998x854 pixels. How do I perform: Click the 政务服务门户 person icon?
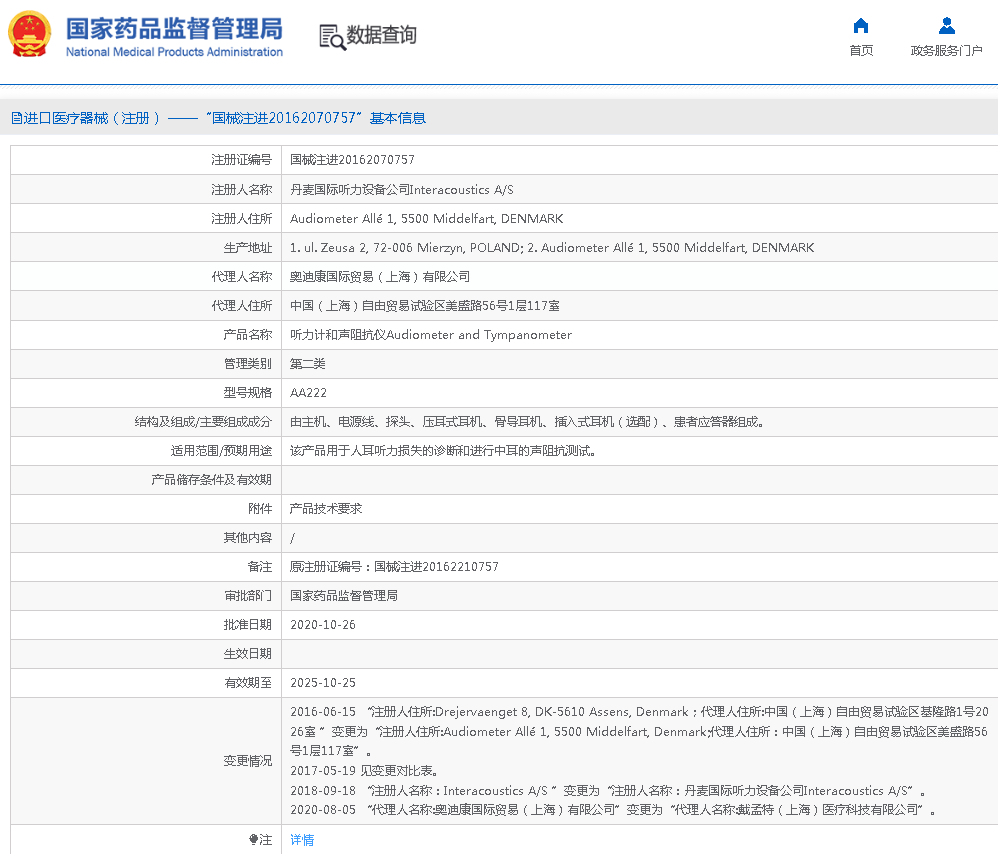pyautogui.click(x=946, y=26)
